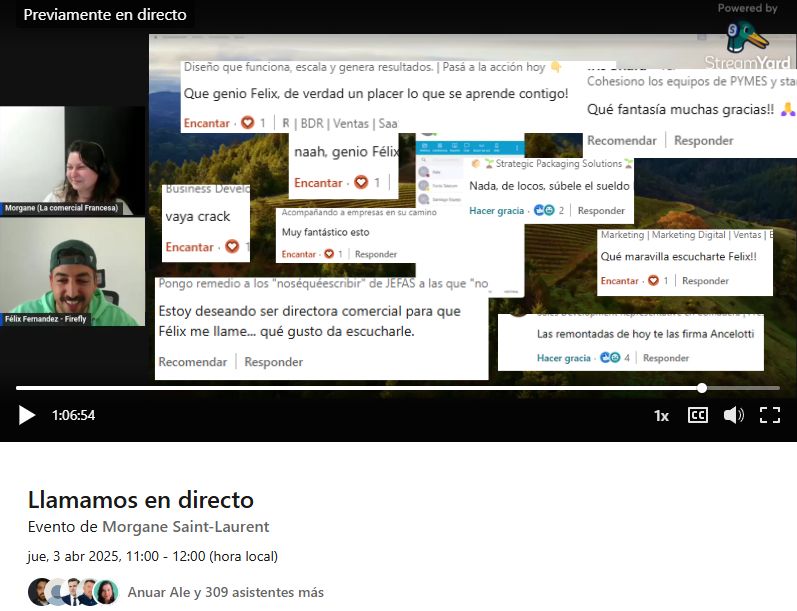The image size is (797, 611).
Task: Click heart reaction icon under 'vaya crack'
Action: click(232, 247)
